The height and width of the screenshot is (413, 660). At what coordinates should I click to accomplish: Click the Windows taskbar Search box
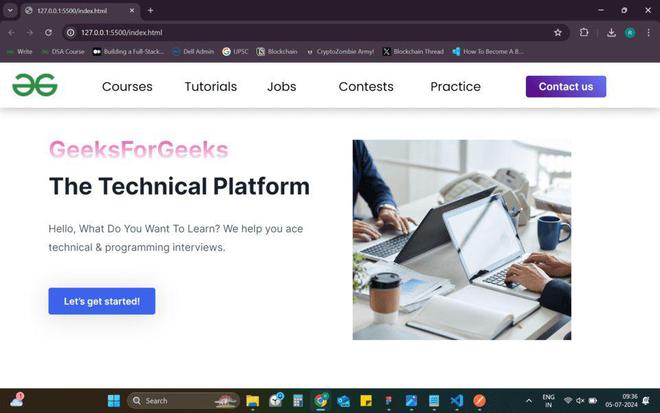pos(183,400)
